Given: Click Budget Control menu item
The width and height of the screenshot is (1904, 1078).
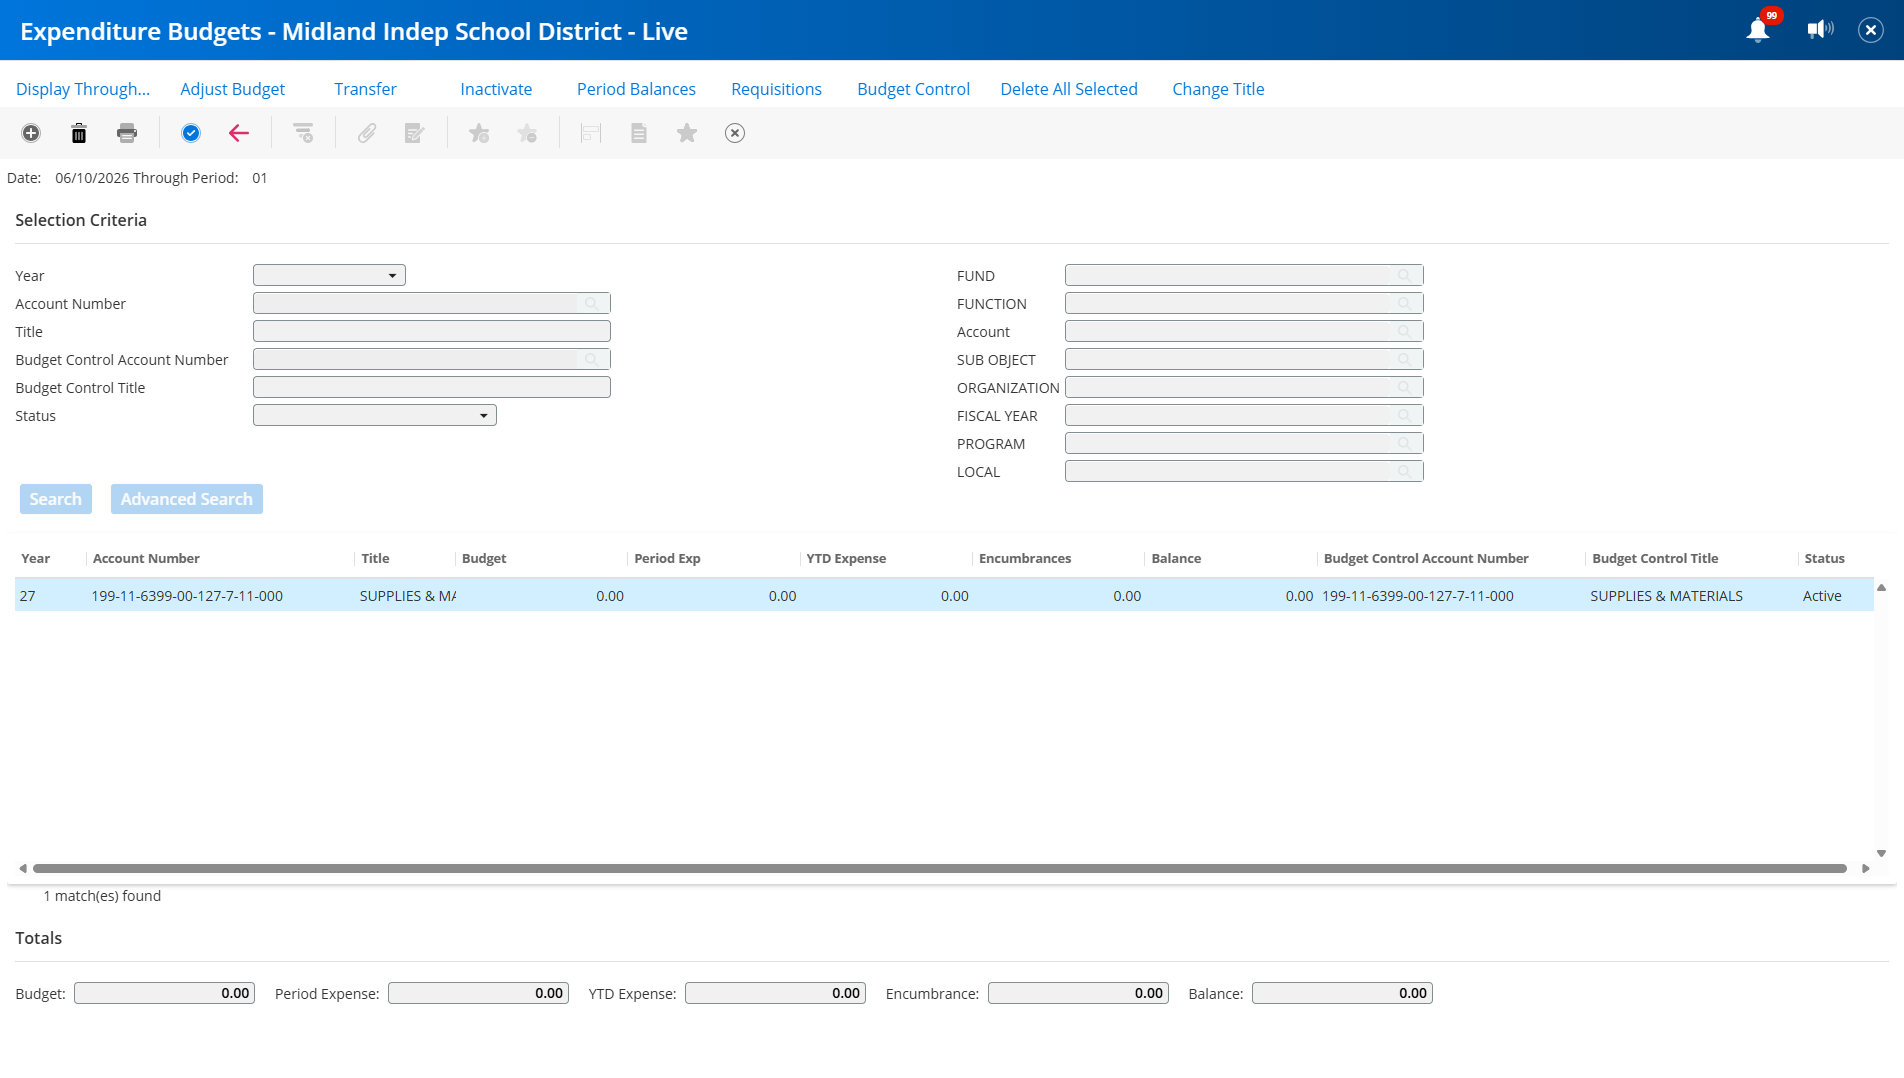Looking at the screenshot, I should (x=913, y=89).
